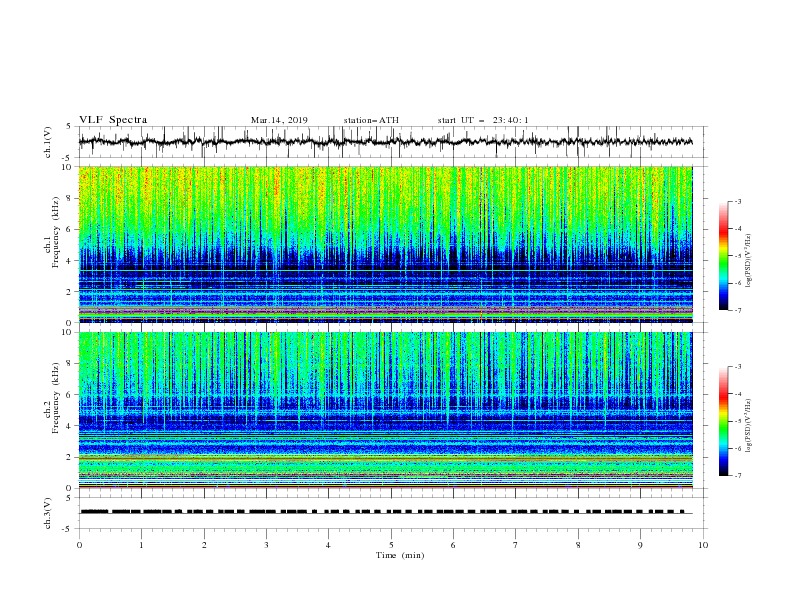This screenshot has width=792, height=612.
Task: Click the ch.2 spectrogram color scale bar
Action: pos(723,421)
